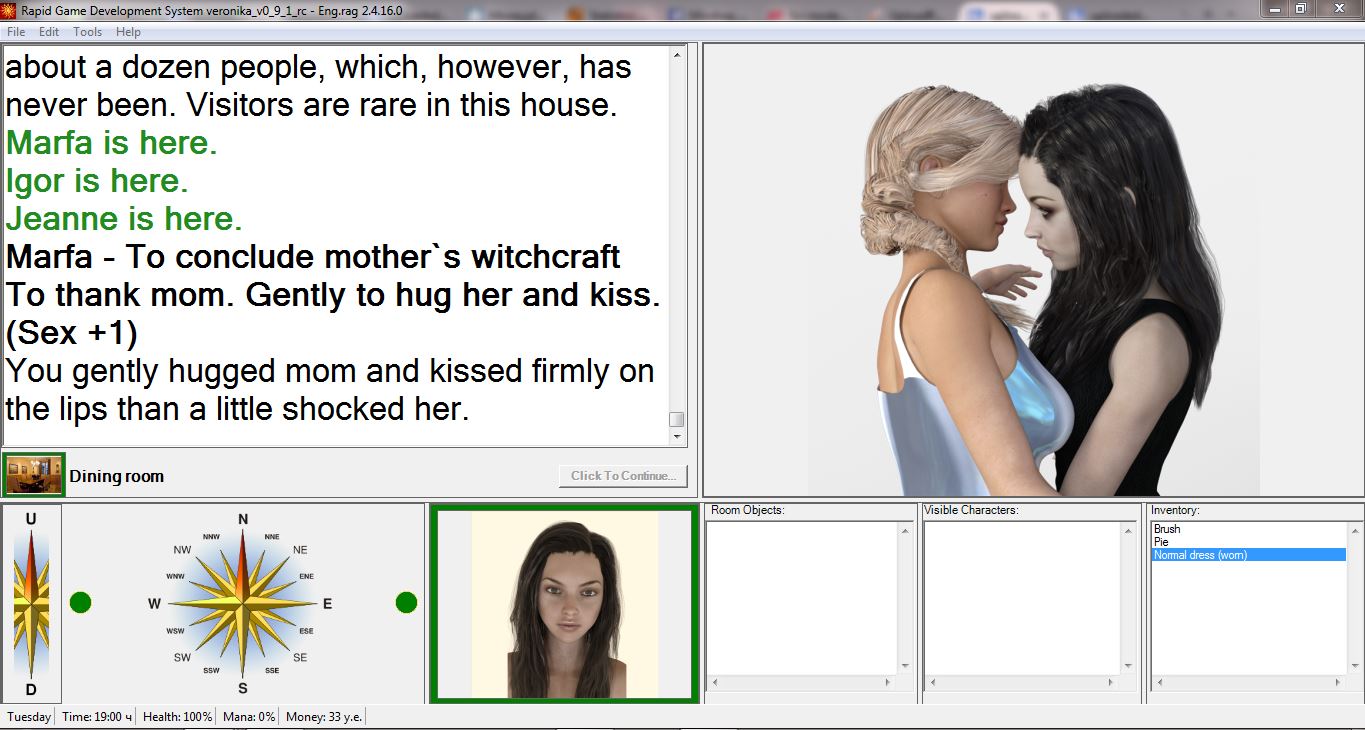Click the West direction on the compass
The height and width of the screenshot is (730, 1365).
(x=155, y=604)
